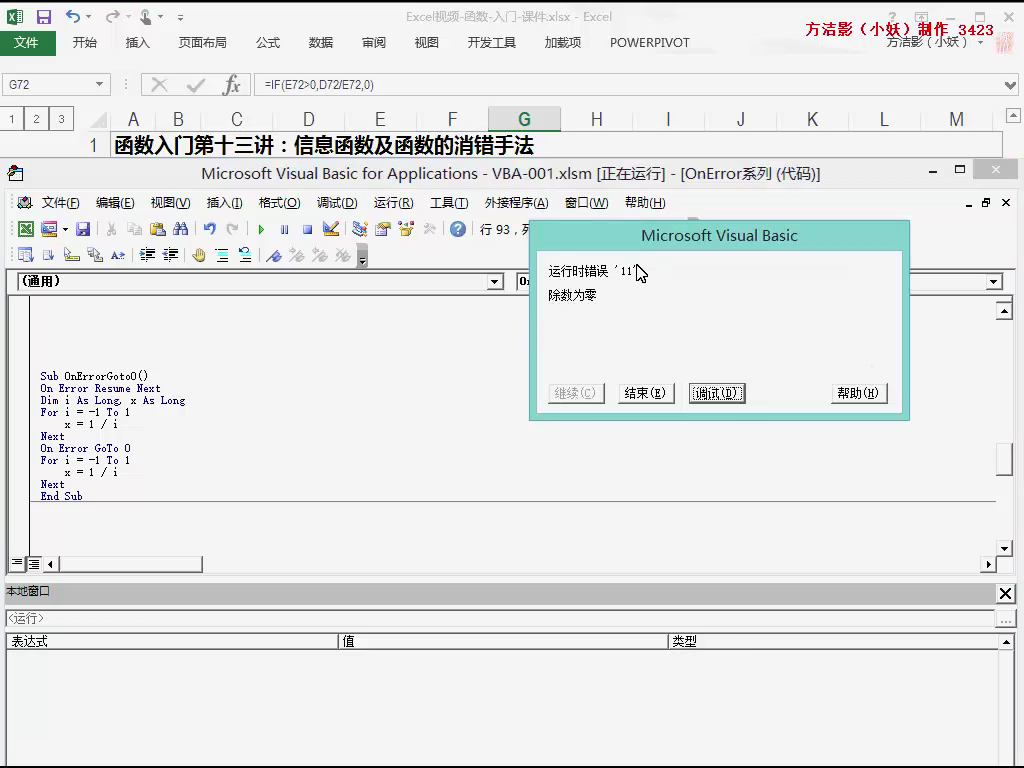Open the procedure dropdown at the right
The width and height of the screenshot is (1024, 768).
pyautogui.click(x=993, y=282)
